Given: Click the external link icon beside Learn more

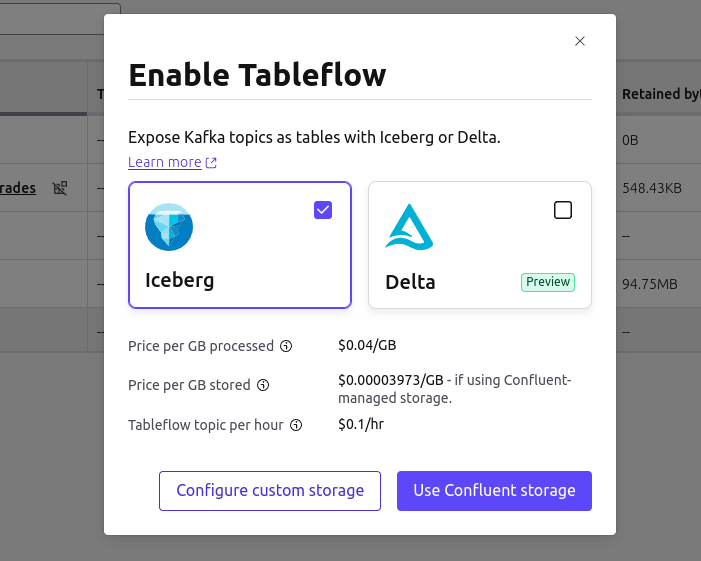Looking at the screenshot, I should 211,163.
